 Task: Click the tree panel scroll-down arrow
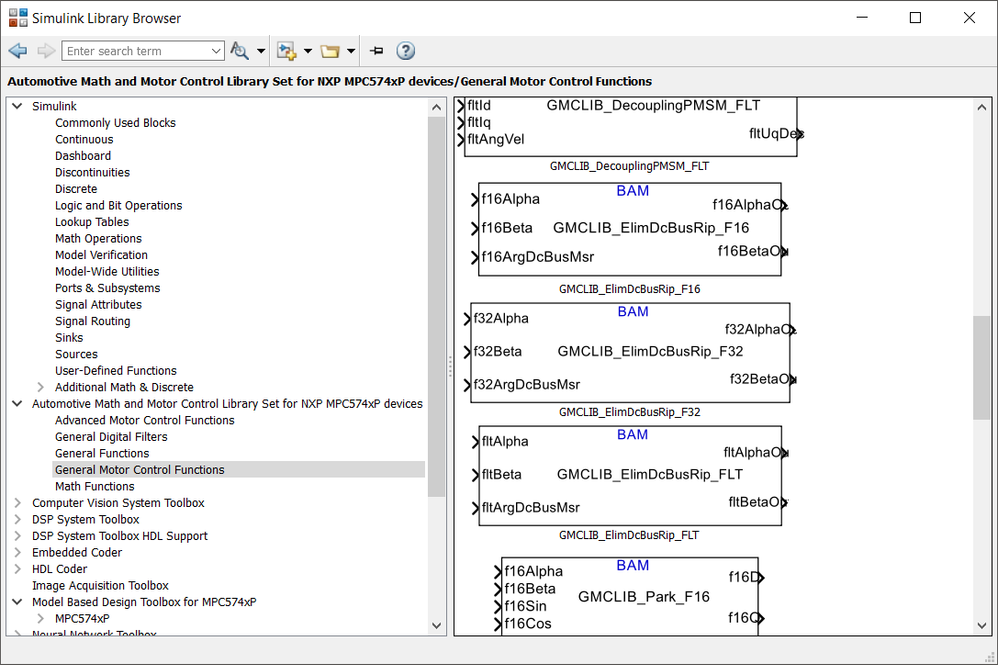(x=436, y=626)
